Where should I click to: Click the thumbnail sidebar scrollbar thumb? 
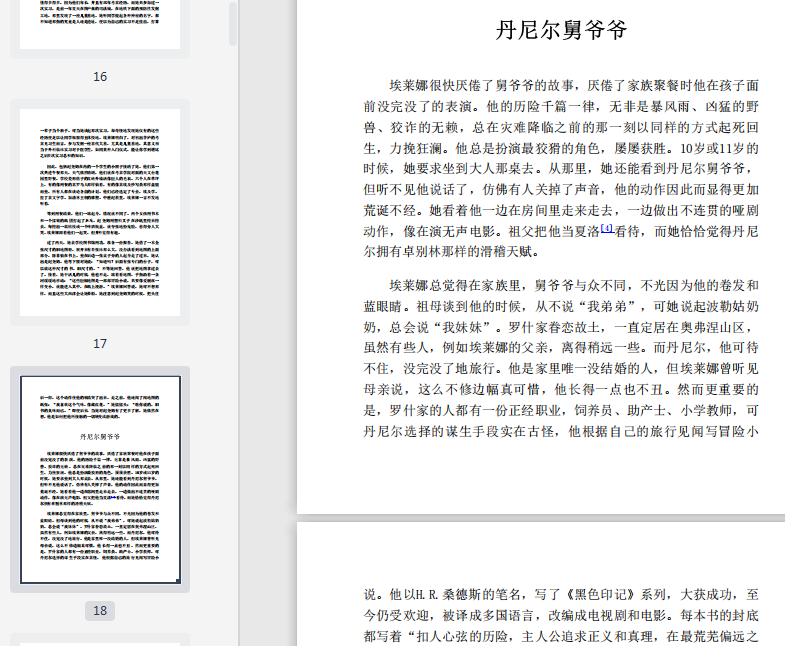[x=233, y=24]
